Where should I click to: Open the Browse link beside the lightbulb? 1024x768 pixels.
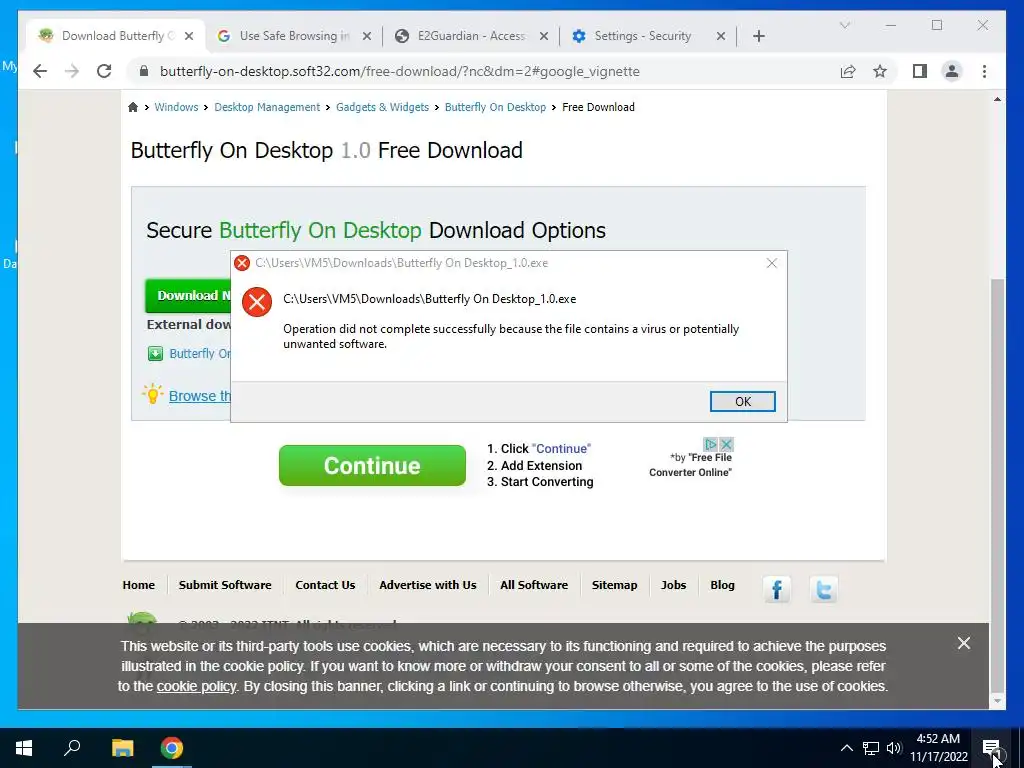200,396
